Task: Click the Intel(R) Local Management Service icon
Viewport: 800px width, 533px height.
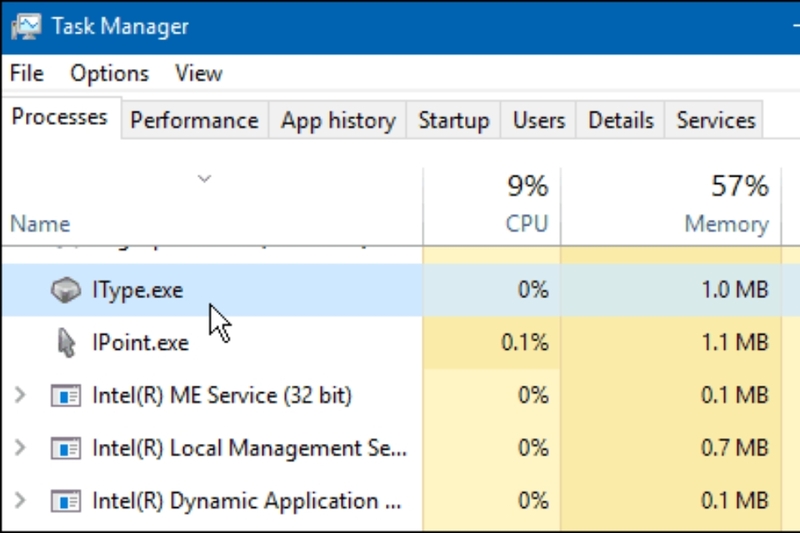Action: [66, 448]
